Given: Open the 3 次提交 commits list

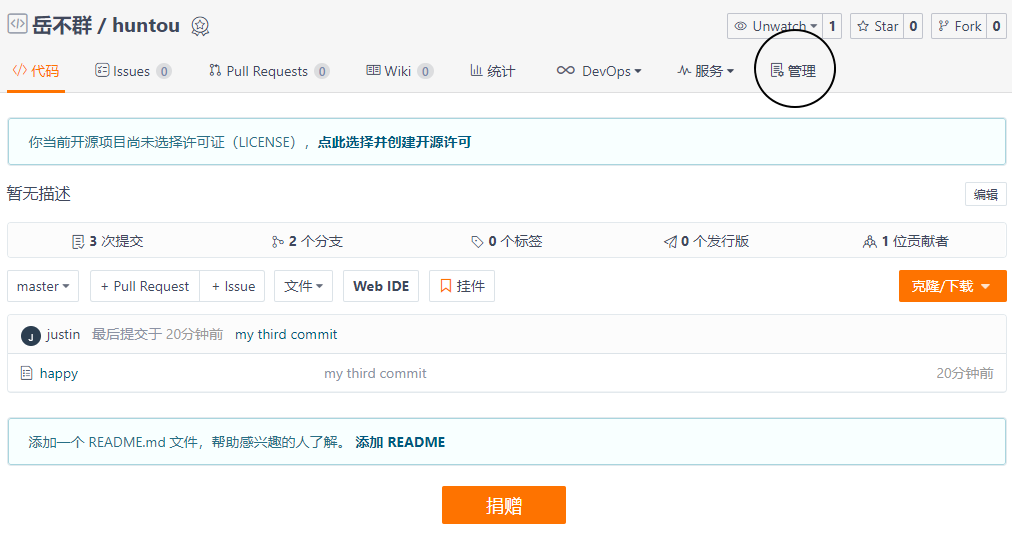Looking at the screenshot, I should click(108, 241).
